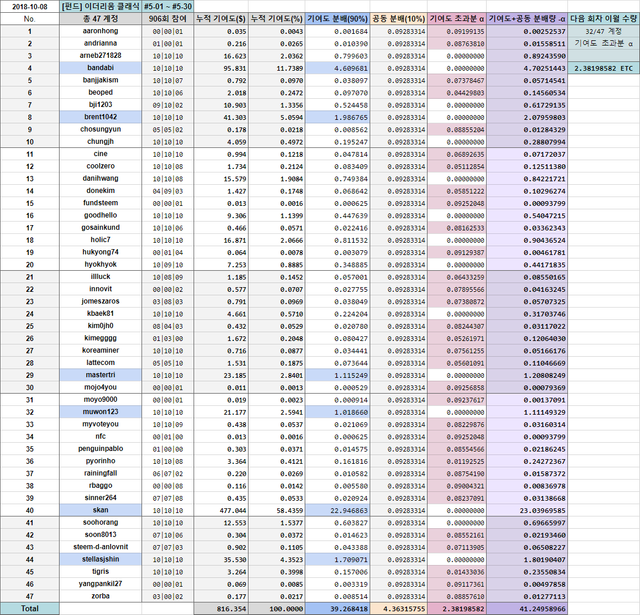Select total cumulative contribution 816.354

click(221, 608)
